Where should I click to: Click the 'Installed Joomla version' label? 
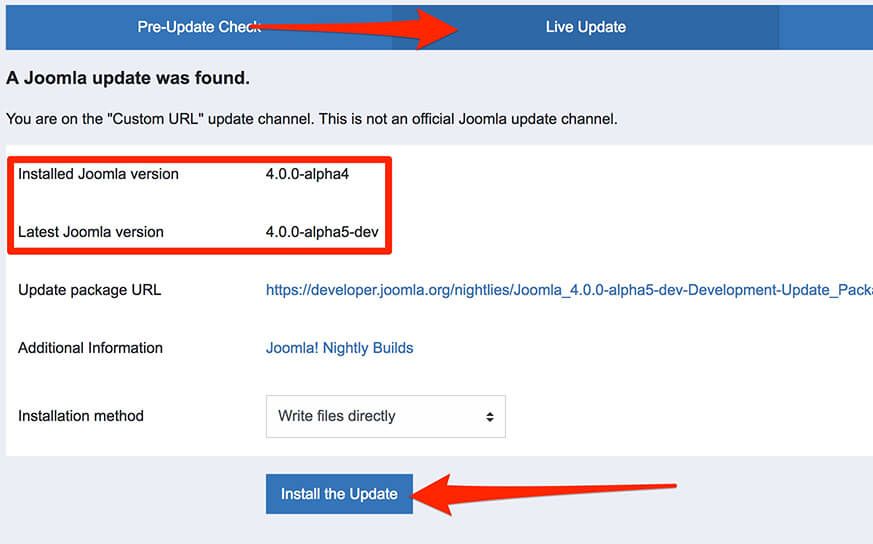pos(99,174)
